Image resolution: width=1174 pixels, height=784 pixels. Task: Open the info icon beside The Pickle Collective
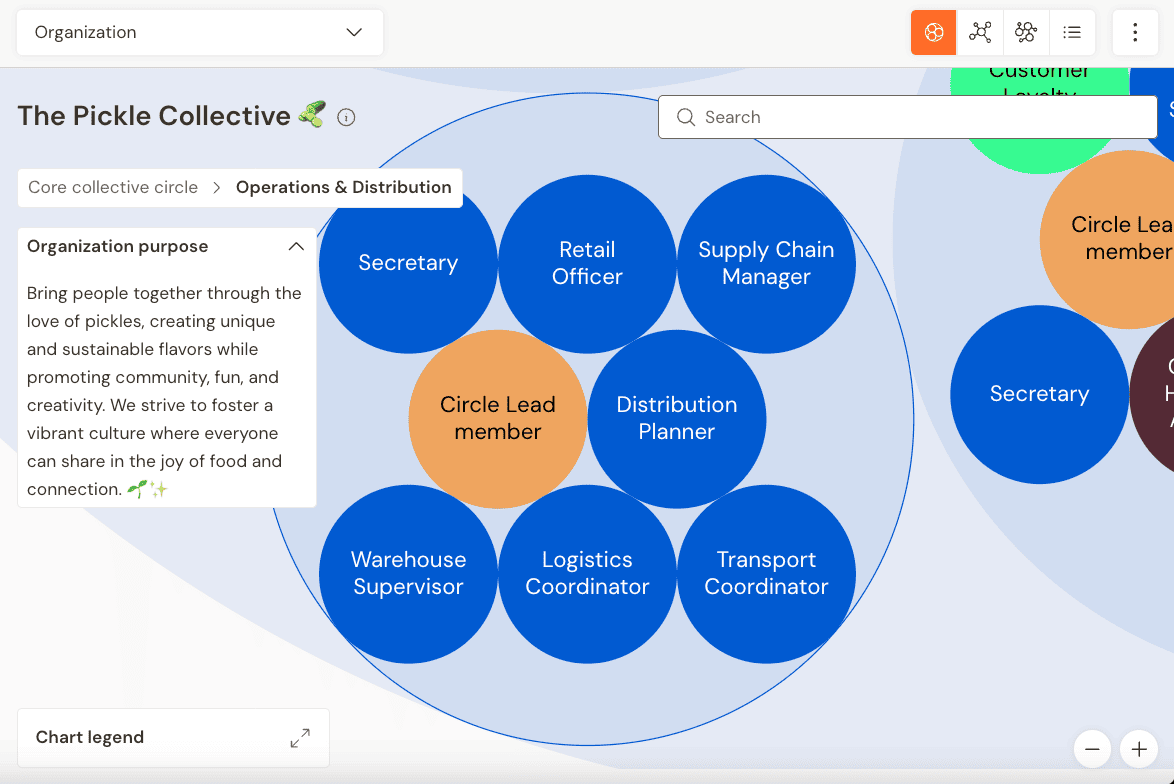tap(346, 118)
